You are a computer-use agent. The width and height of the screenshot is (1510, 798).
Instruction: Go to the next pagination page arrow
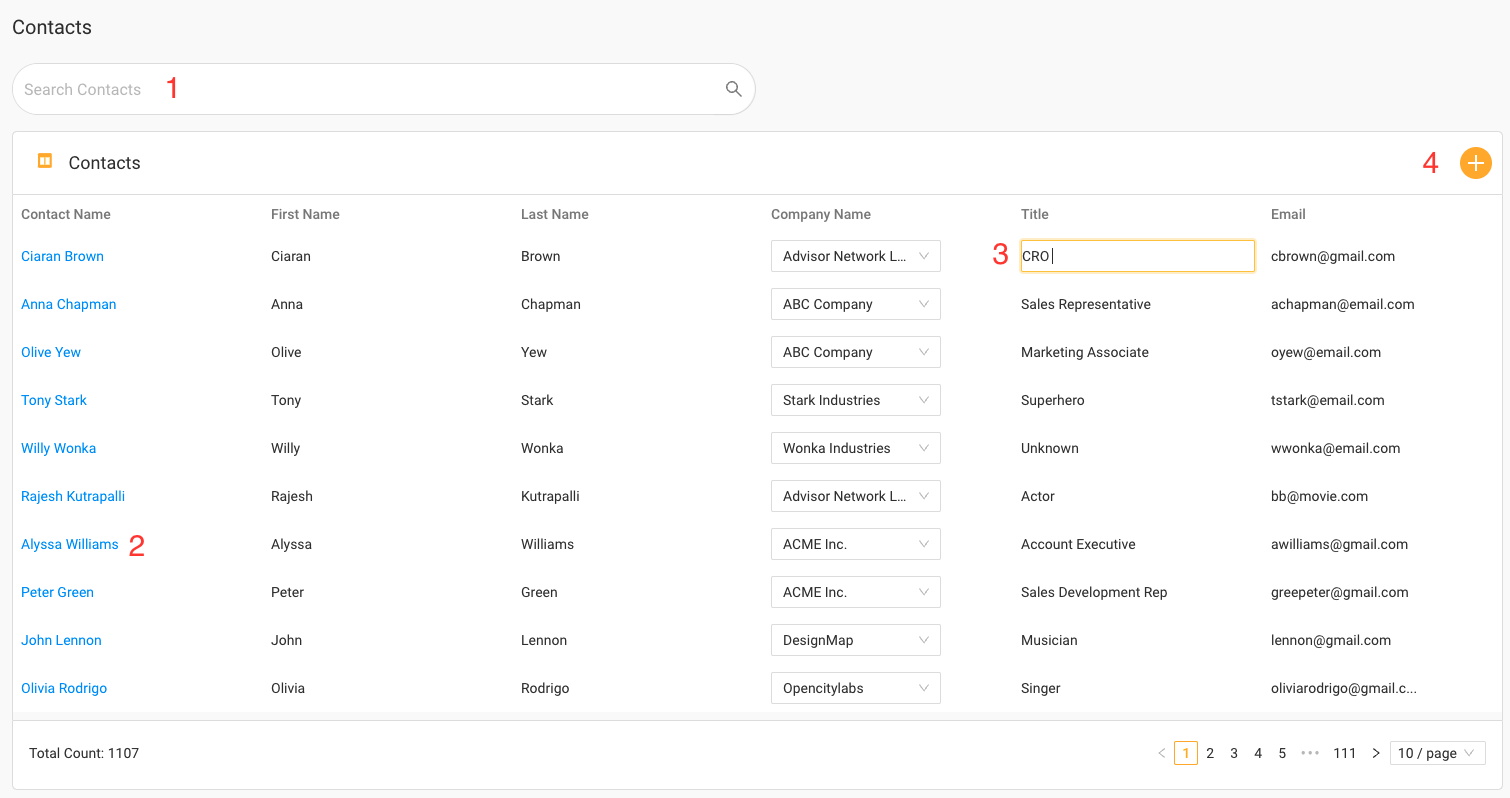pos(1375,753)
